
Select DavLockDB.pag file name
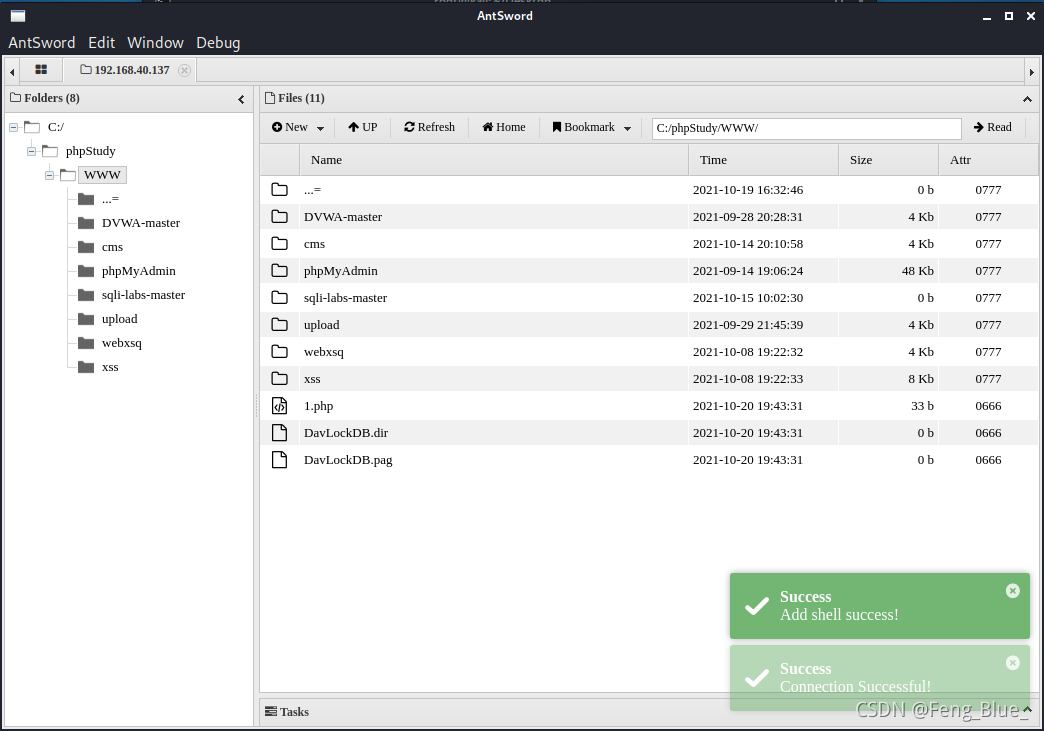pos(348,460)
